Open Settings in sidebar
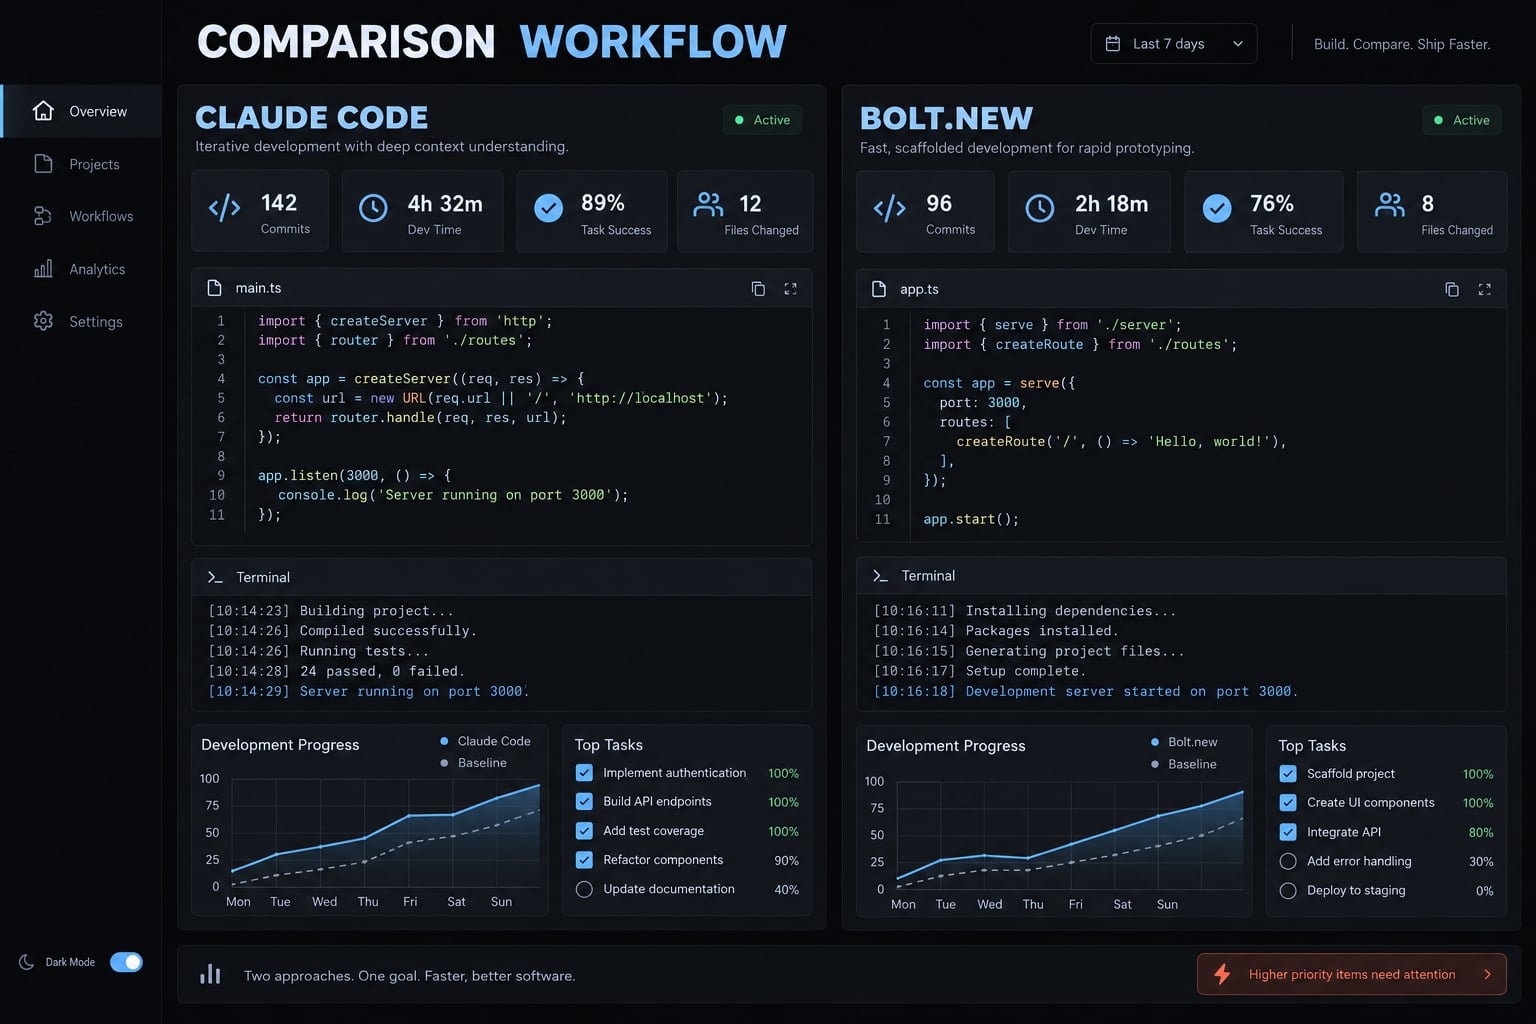The image size is (1536, 1024). (x=81, y=321)
